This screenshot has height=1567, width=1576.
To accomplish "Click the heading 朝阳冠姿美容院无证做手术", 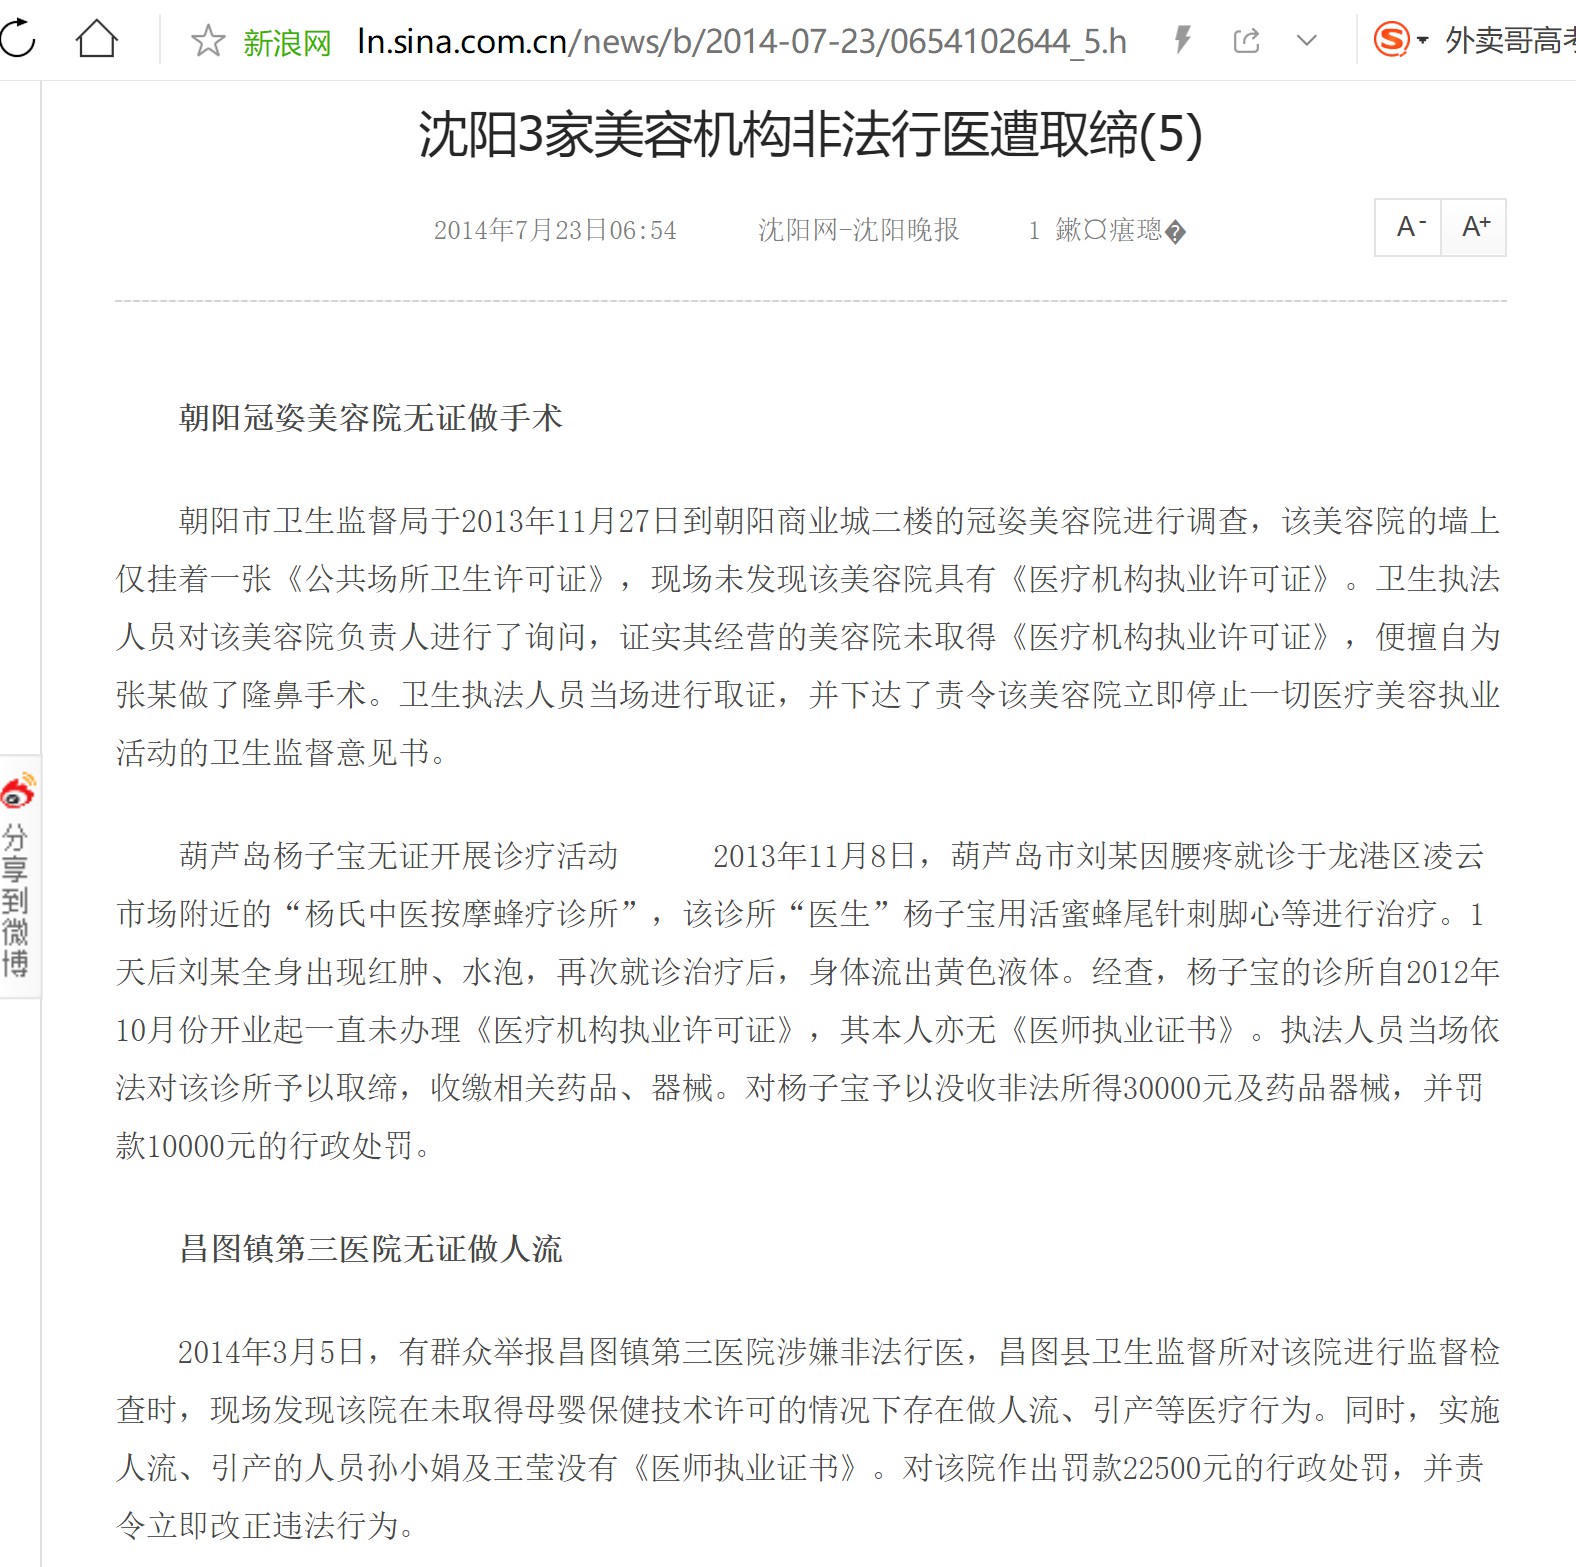I will 371,417.
